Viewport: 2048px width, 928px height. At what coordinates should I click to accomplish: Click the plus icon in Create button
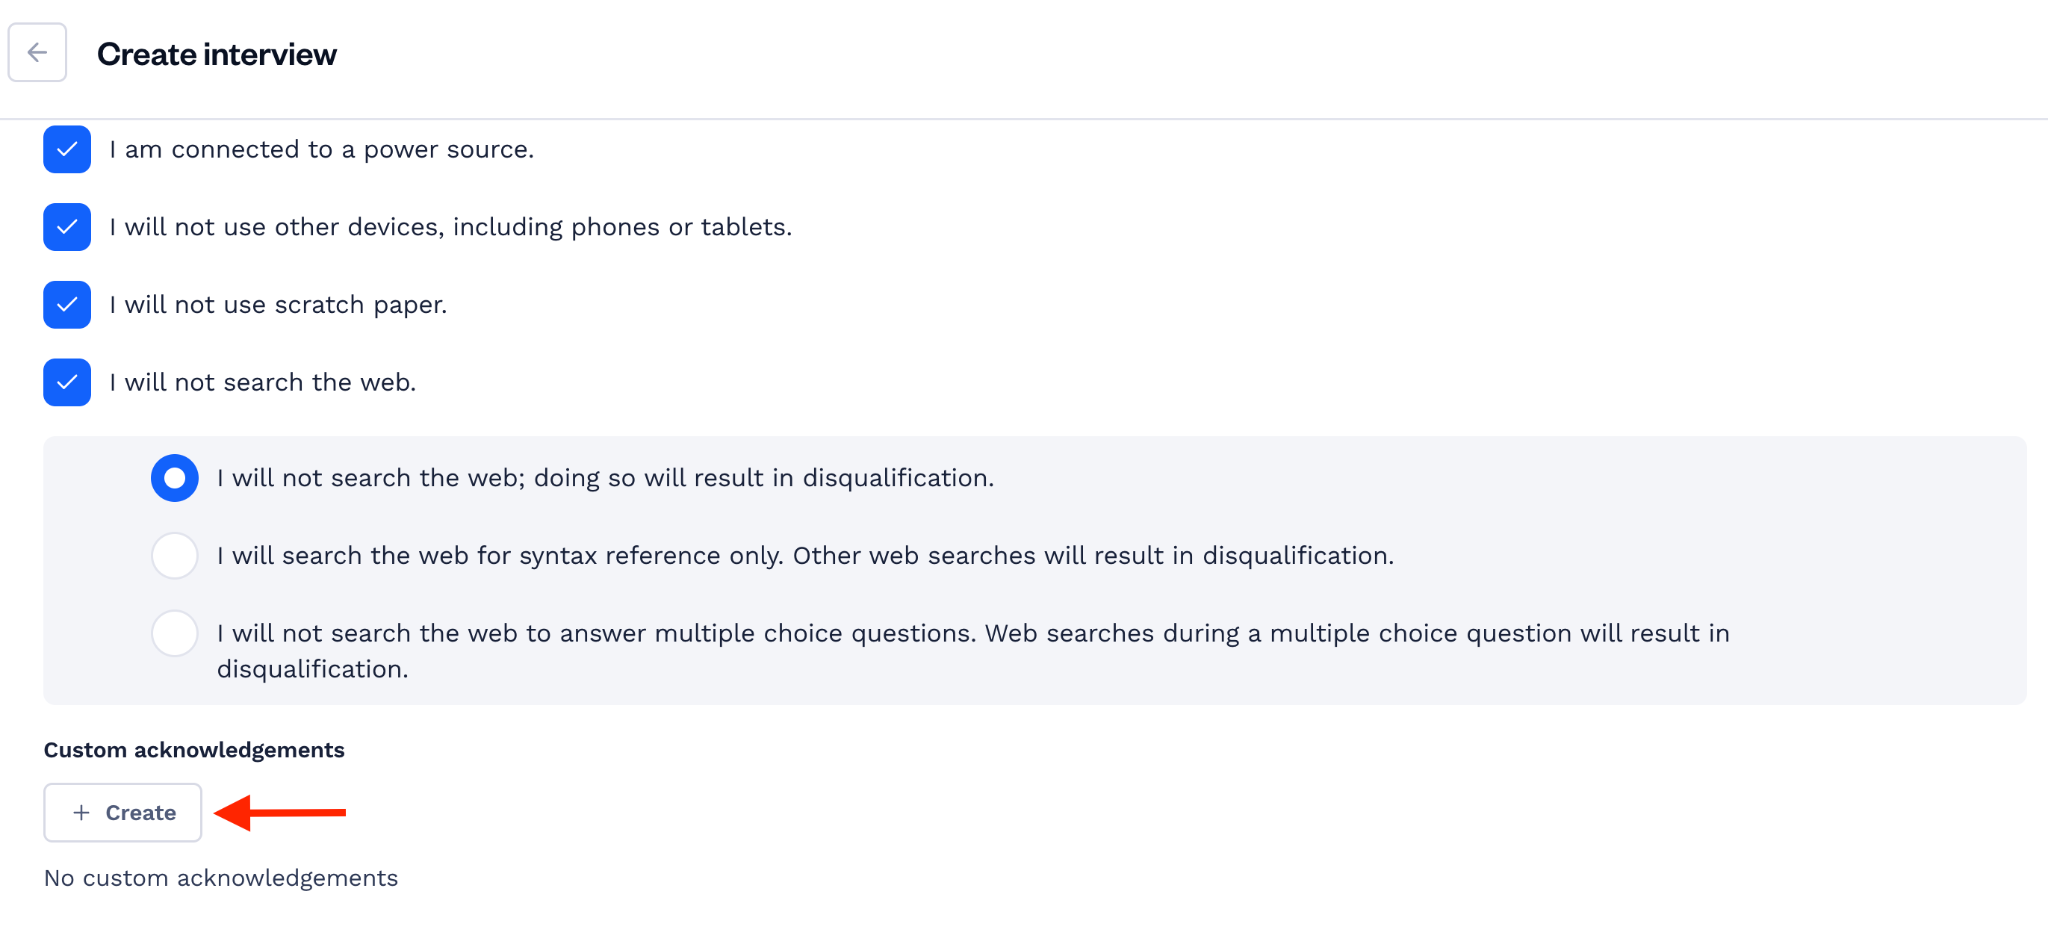[x=82, y=813]
